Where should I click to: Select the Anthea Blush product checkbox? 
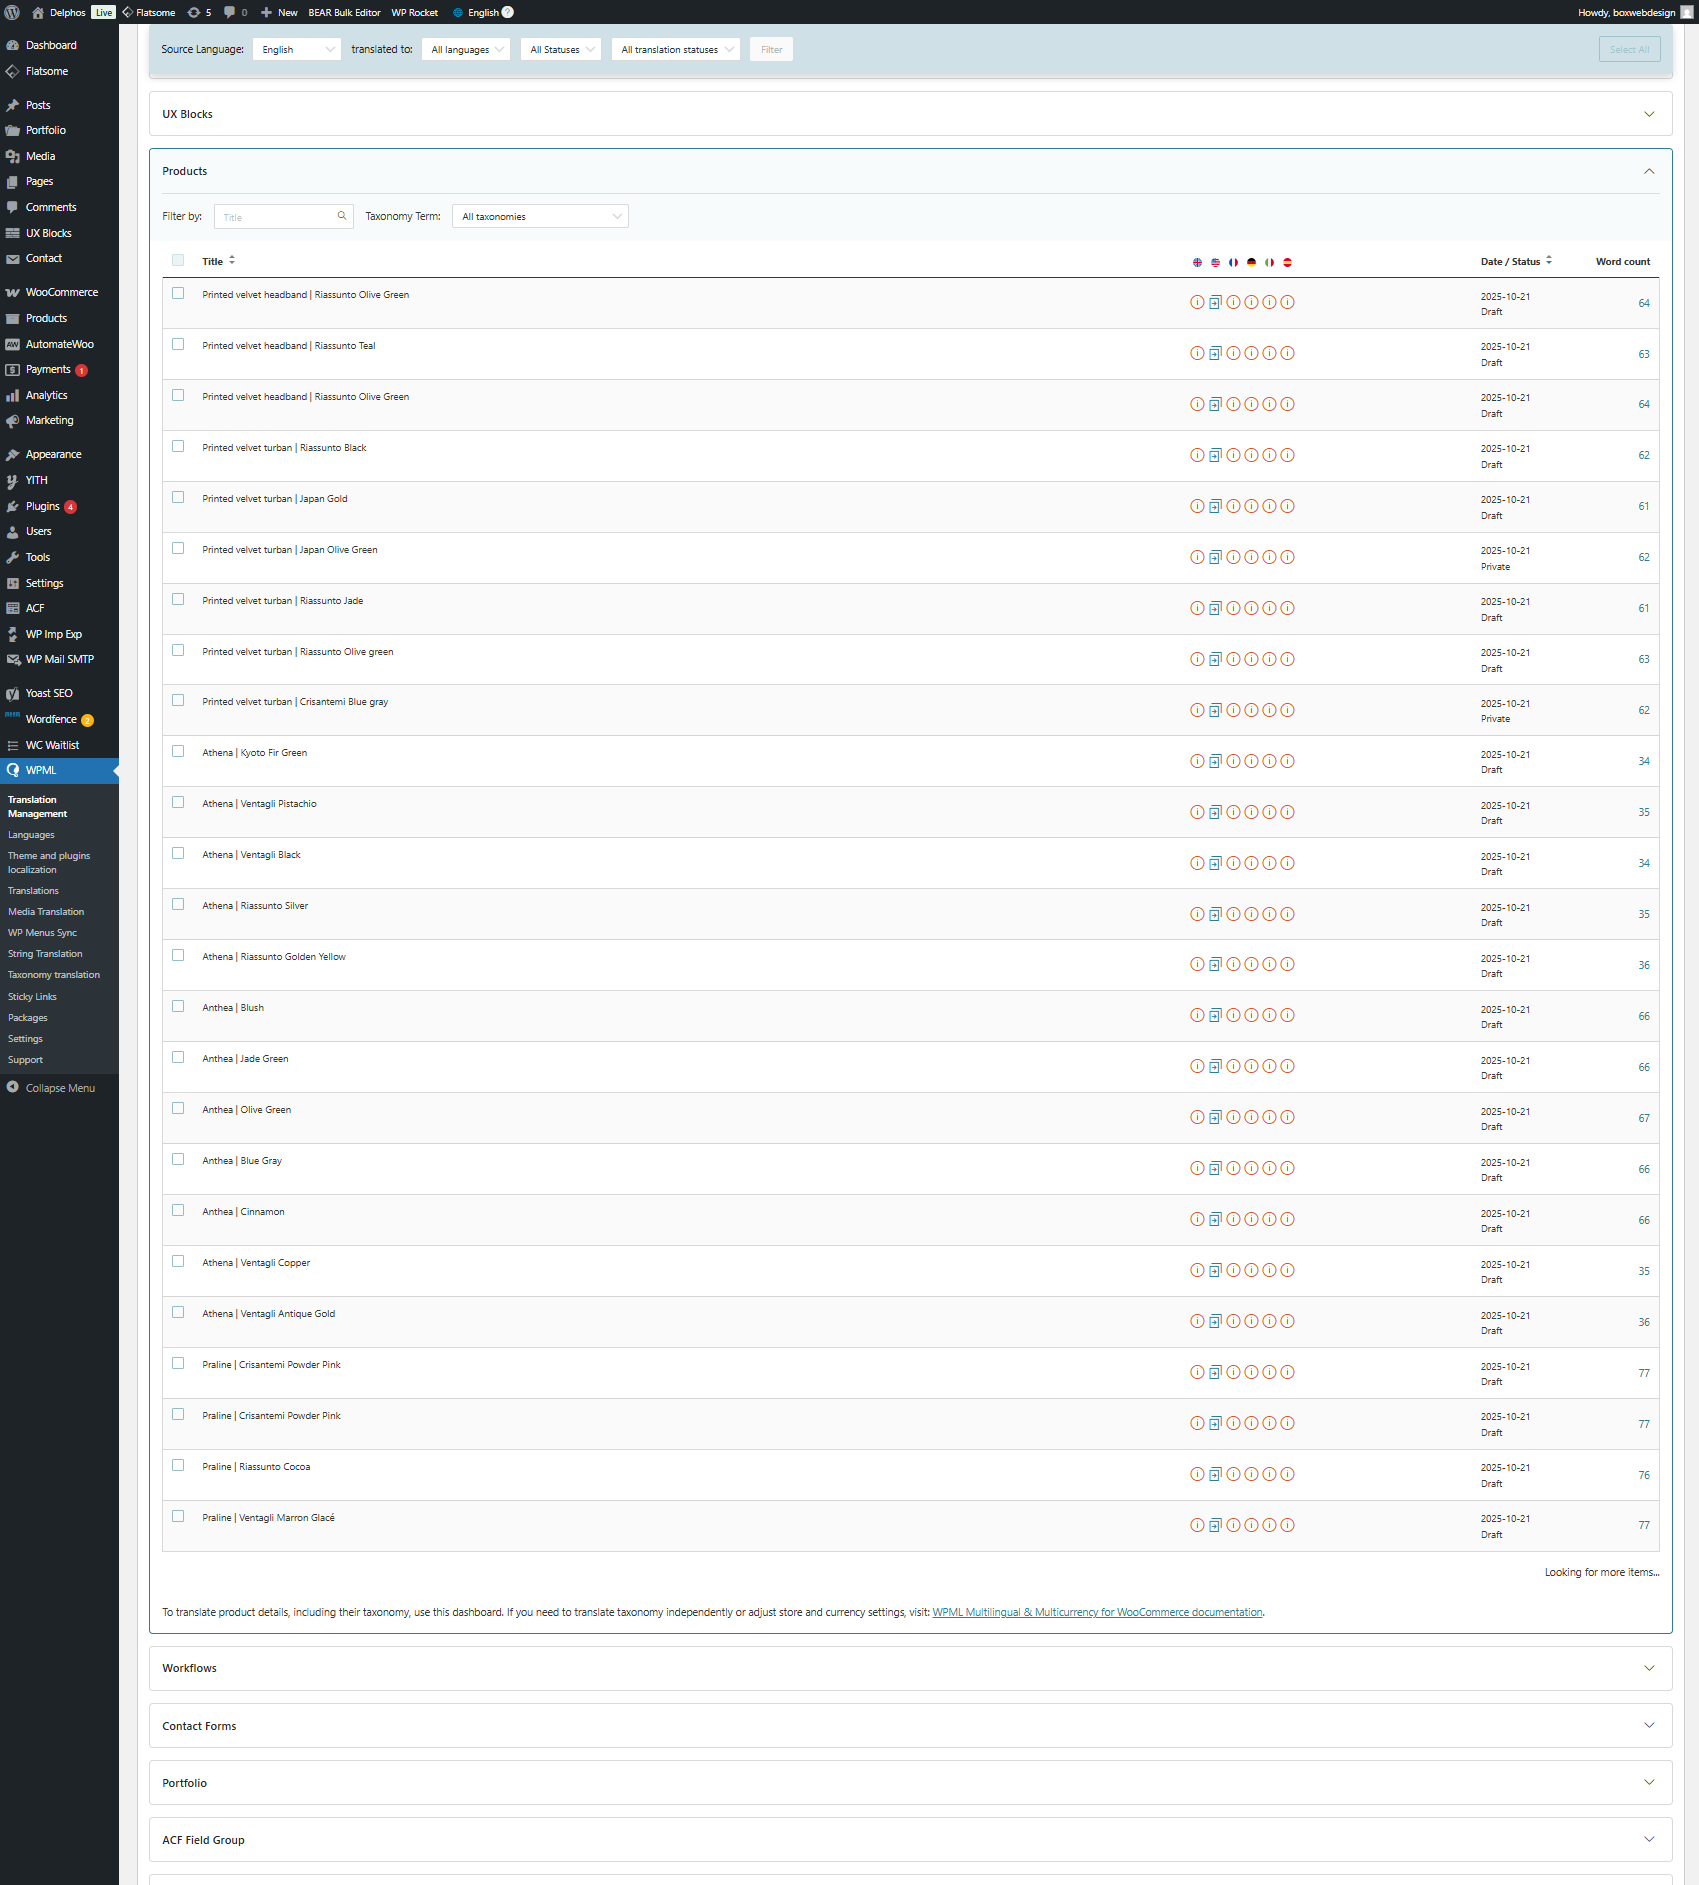[x=178, y=1006]
